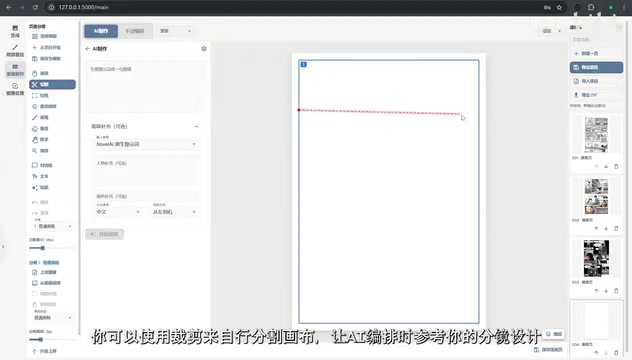Select blank page 004 thumbnail

[596, 321]
